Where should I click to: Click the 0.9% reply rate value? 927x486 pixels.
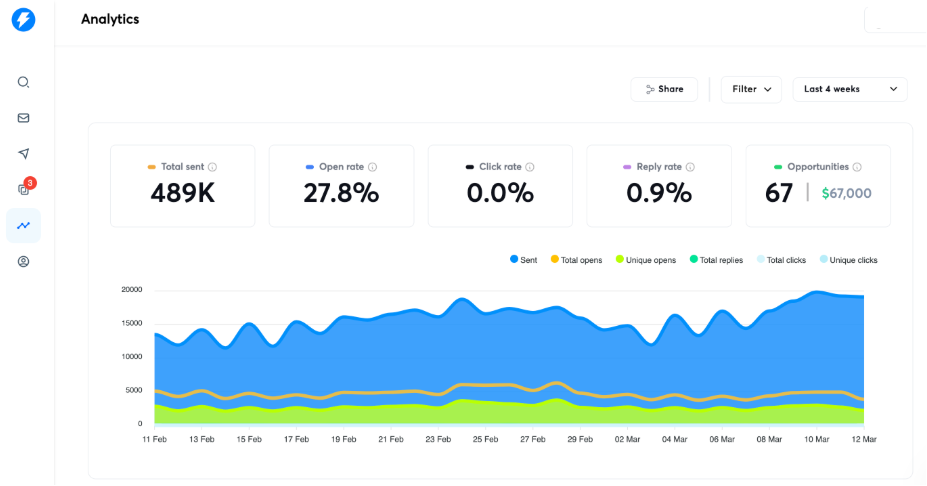coord(659,193)
